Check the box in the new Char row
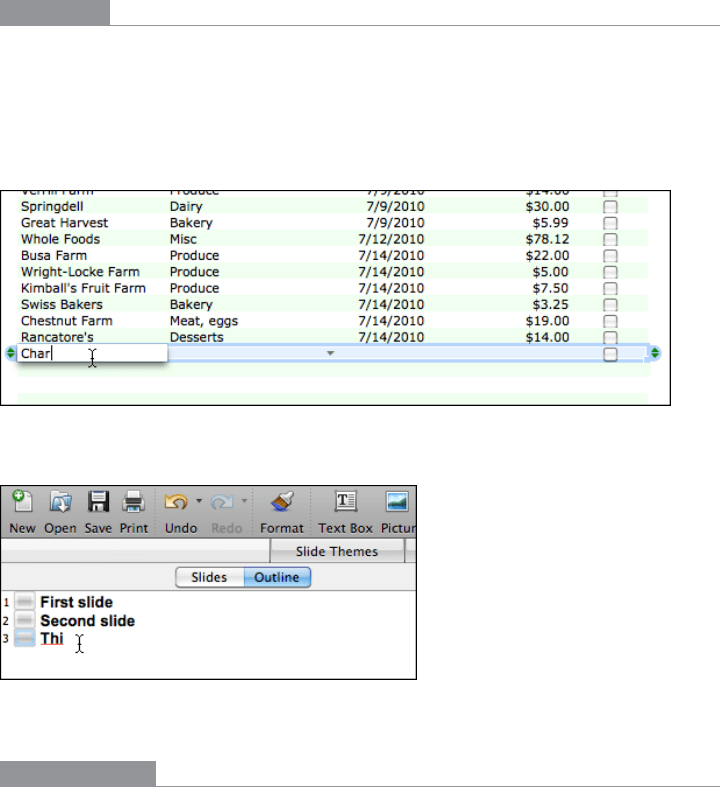The image size is (720, 787). point(610,354)
